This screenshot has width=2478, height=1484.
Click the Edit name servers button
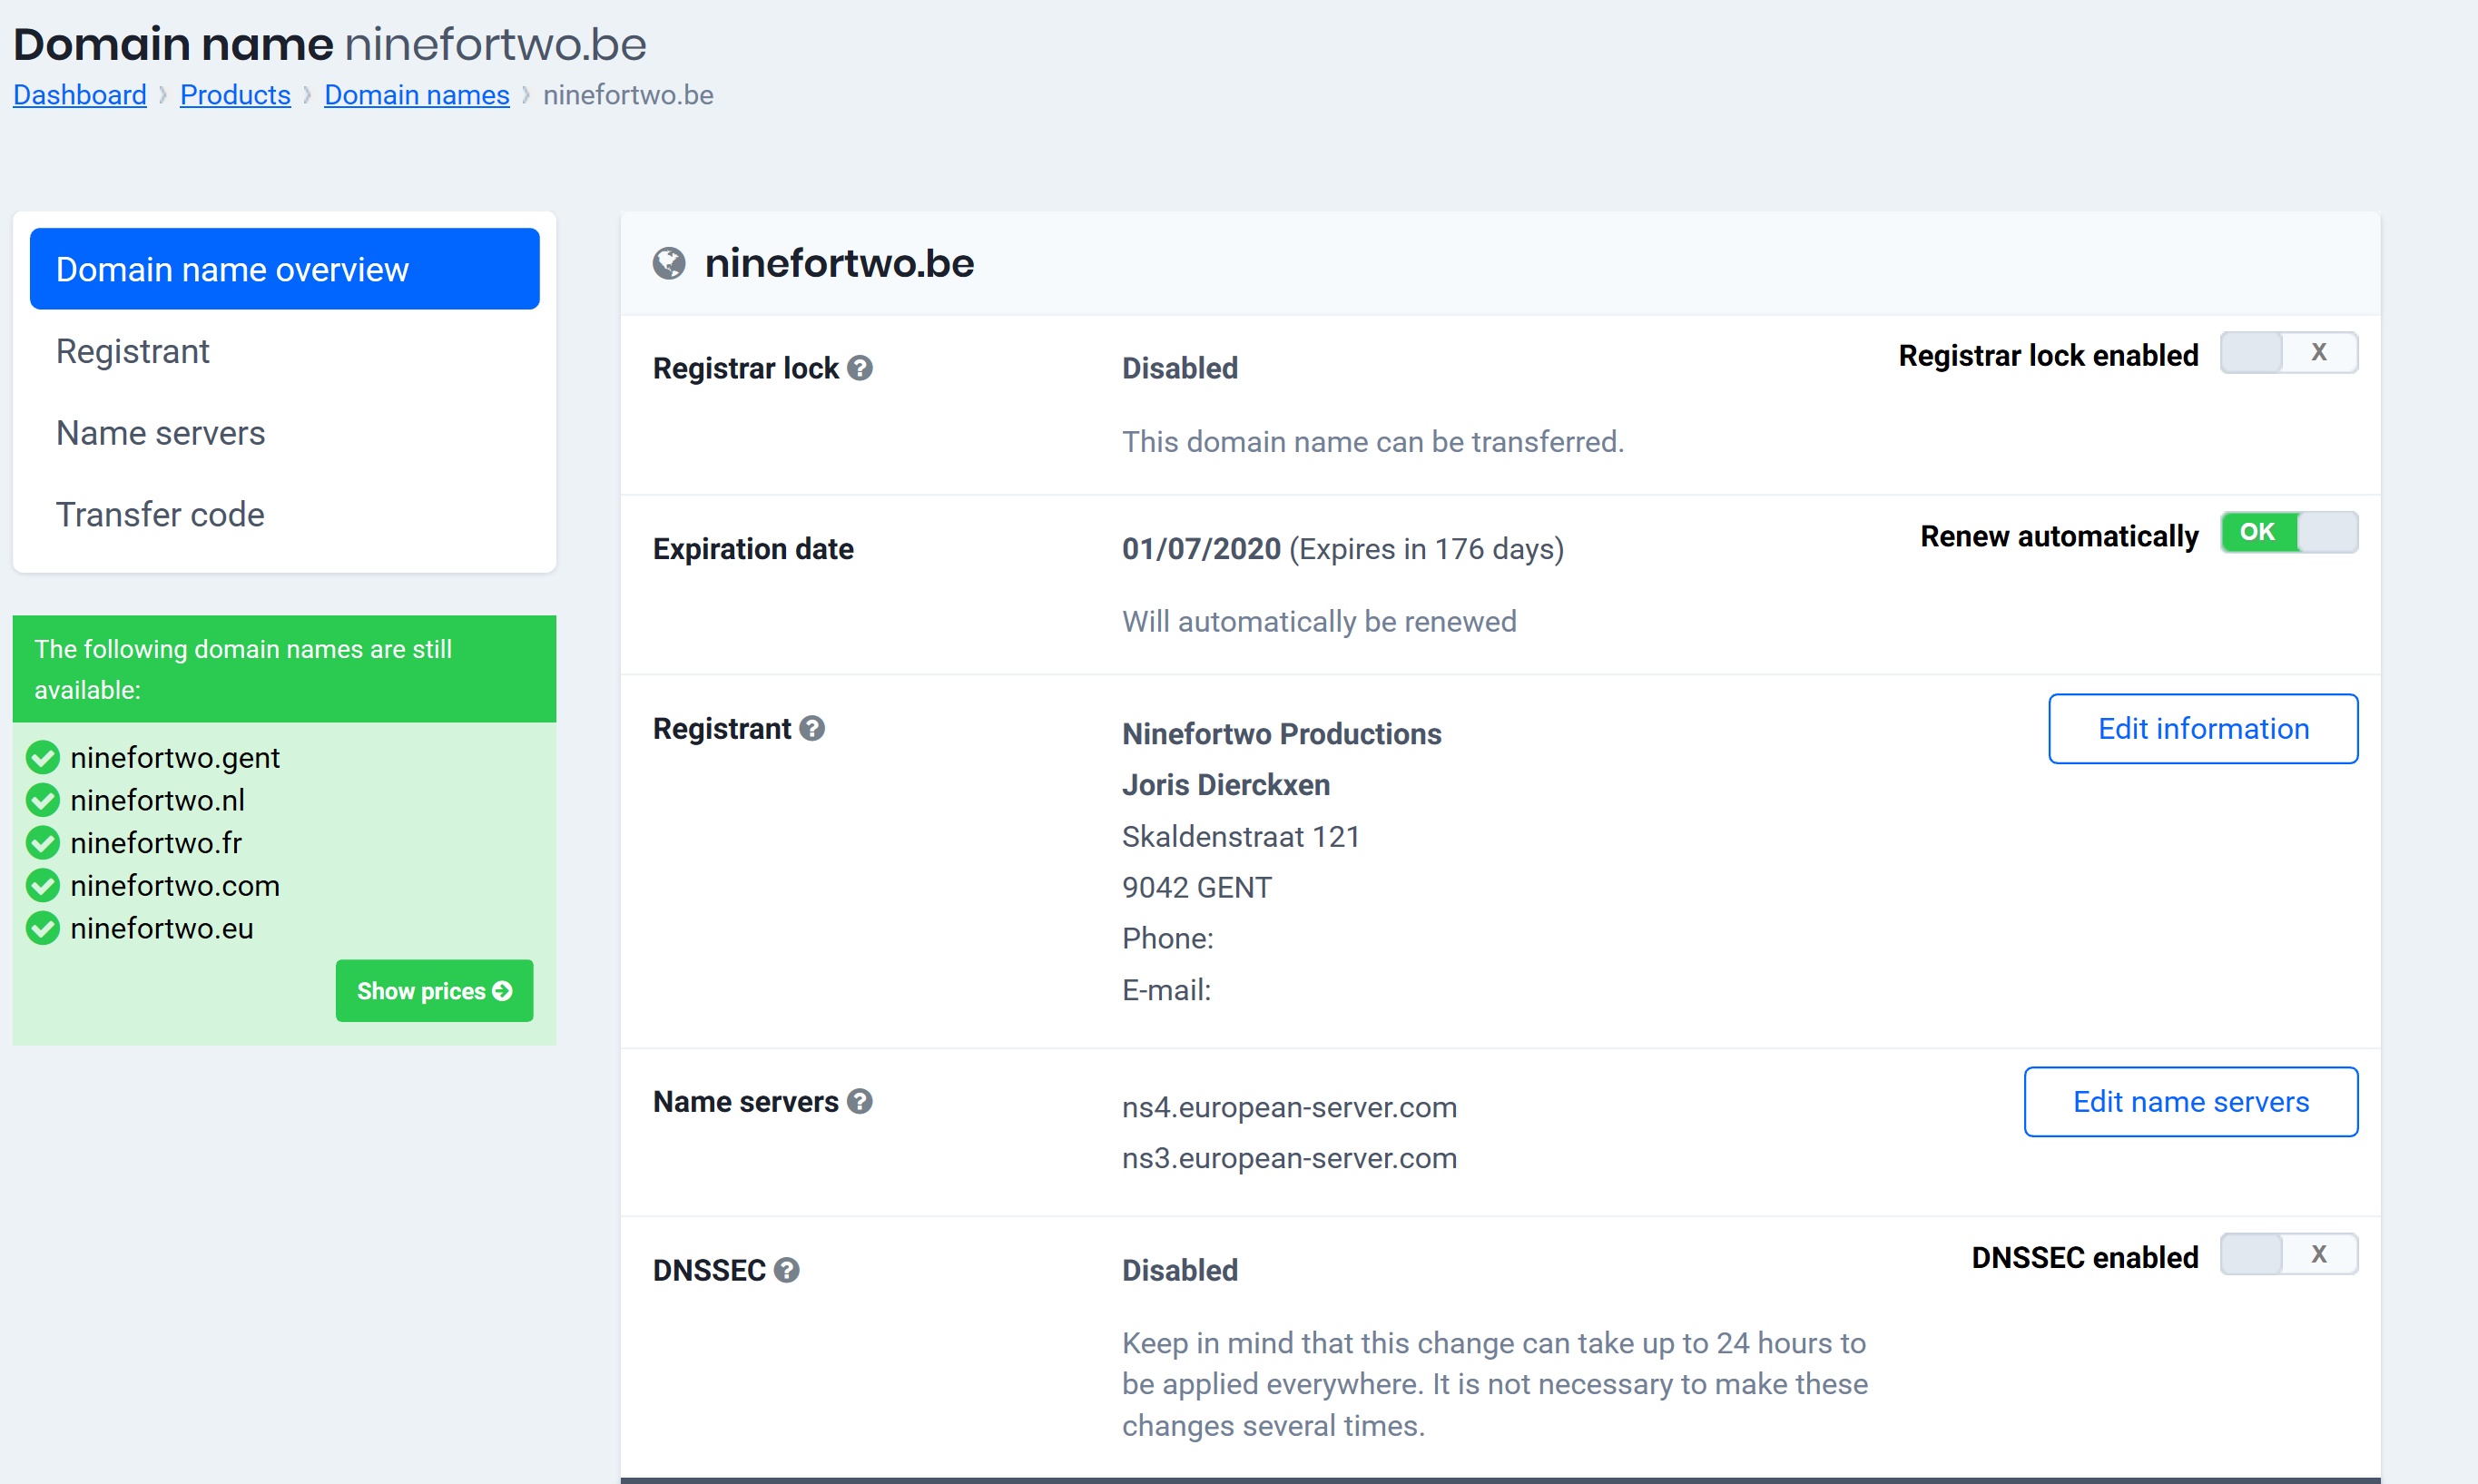[x=2191, y=1102]
